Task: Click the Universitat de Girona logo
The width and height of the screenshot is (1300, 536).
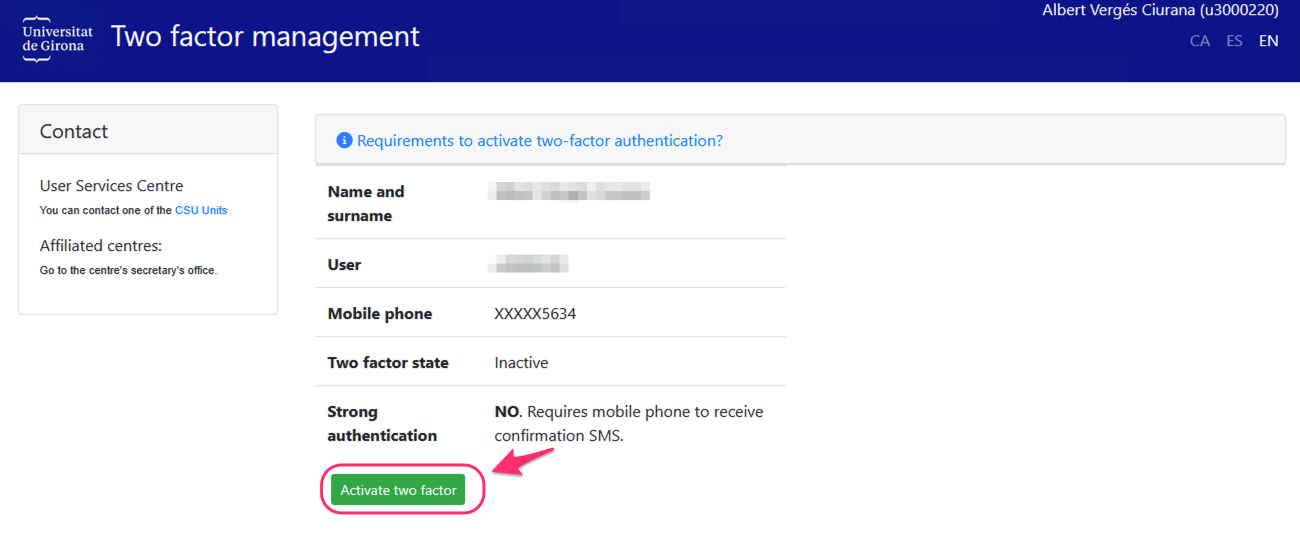Action: (57, 39)
